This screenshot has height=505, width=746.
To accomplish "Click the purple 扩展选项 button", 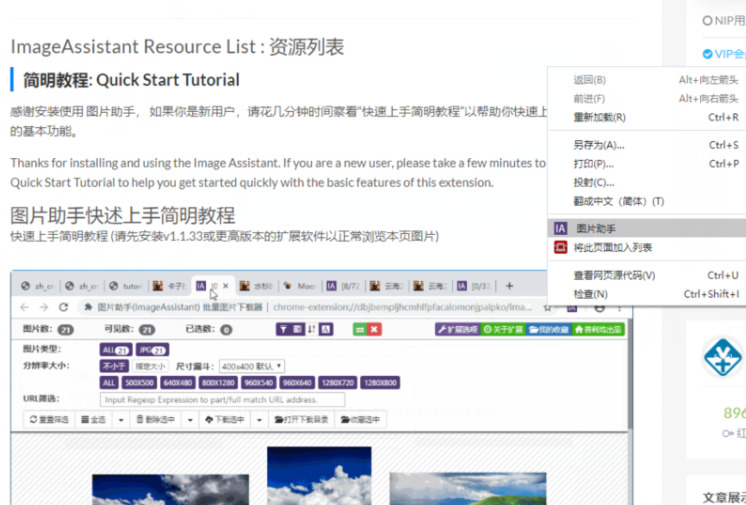I will [457, 329].
